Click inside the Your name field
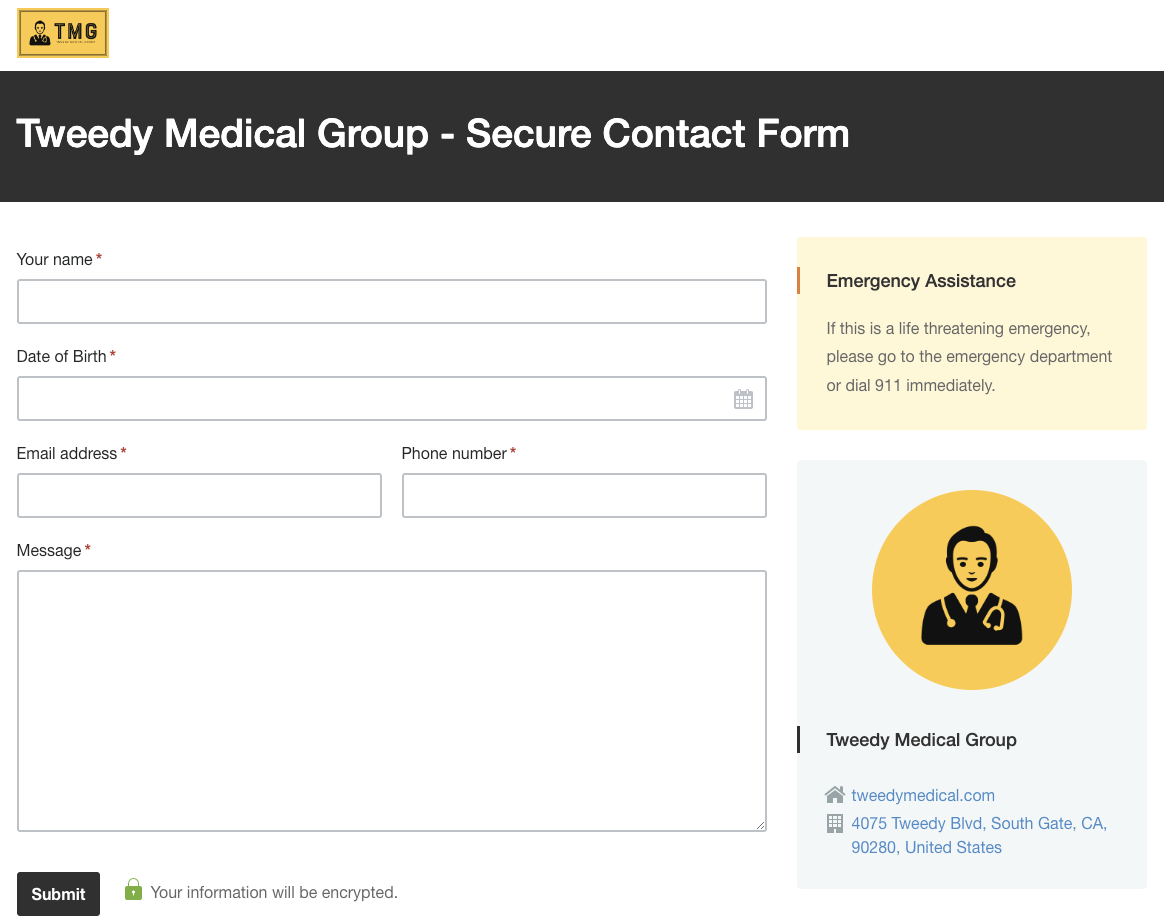1164x924 pixels. 391,301
